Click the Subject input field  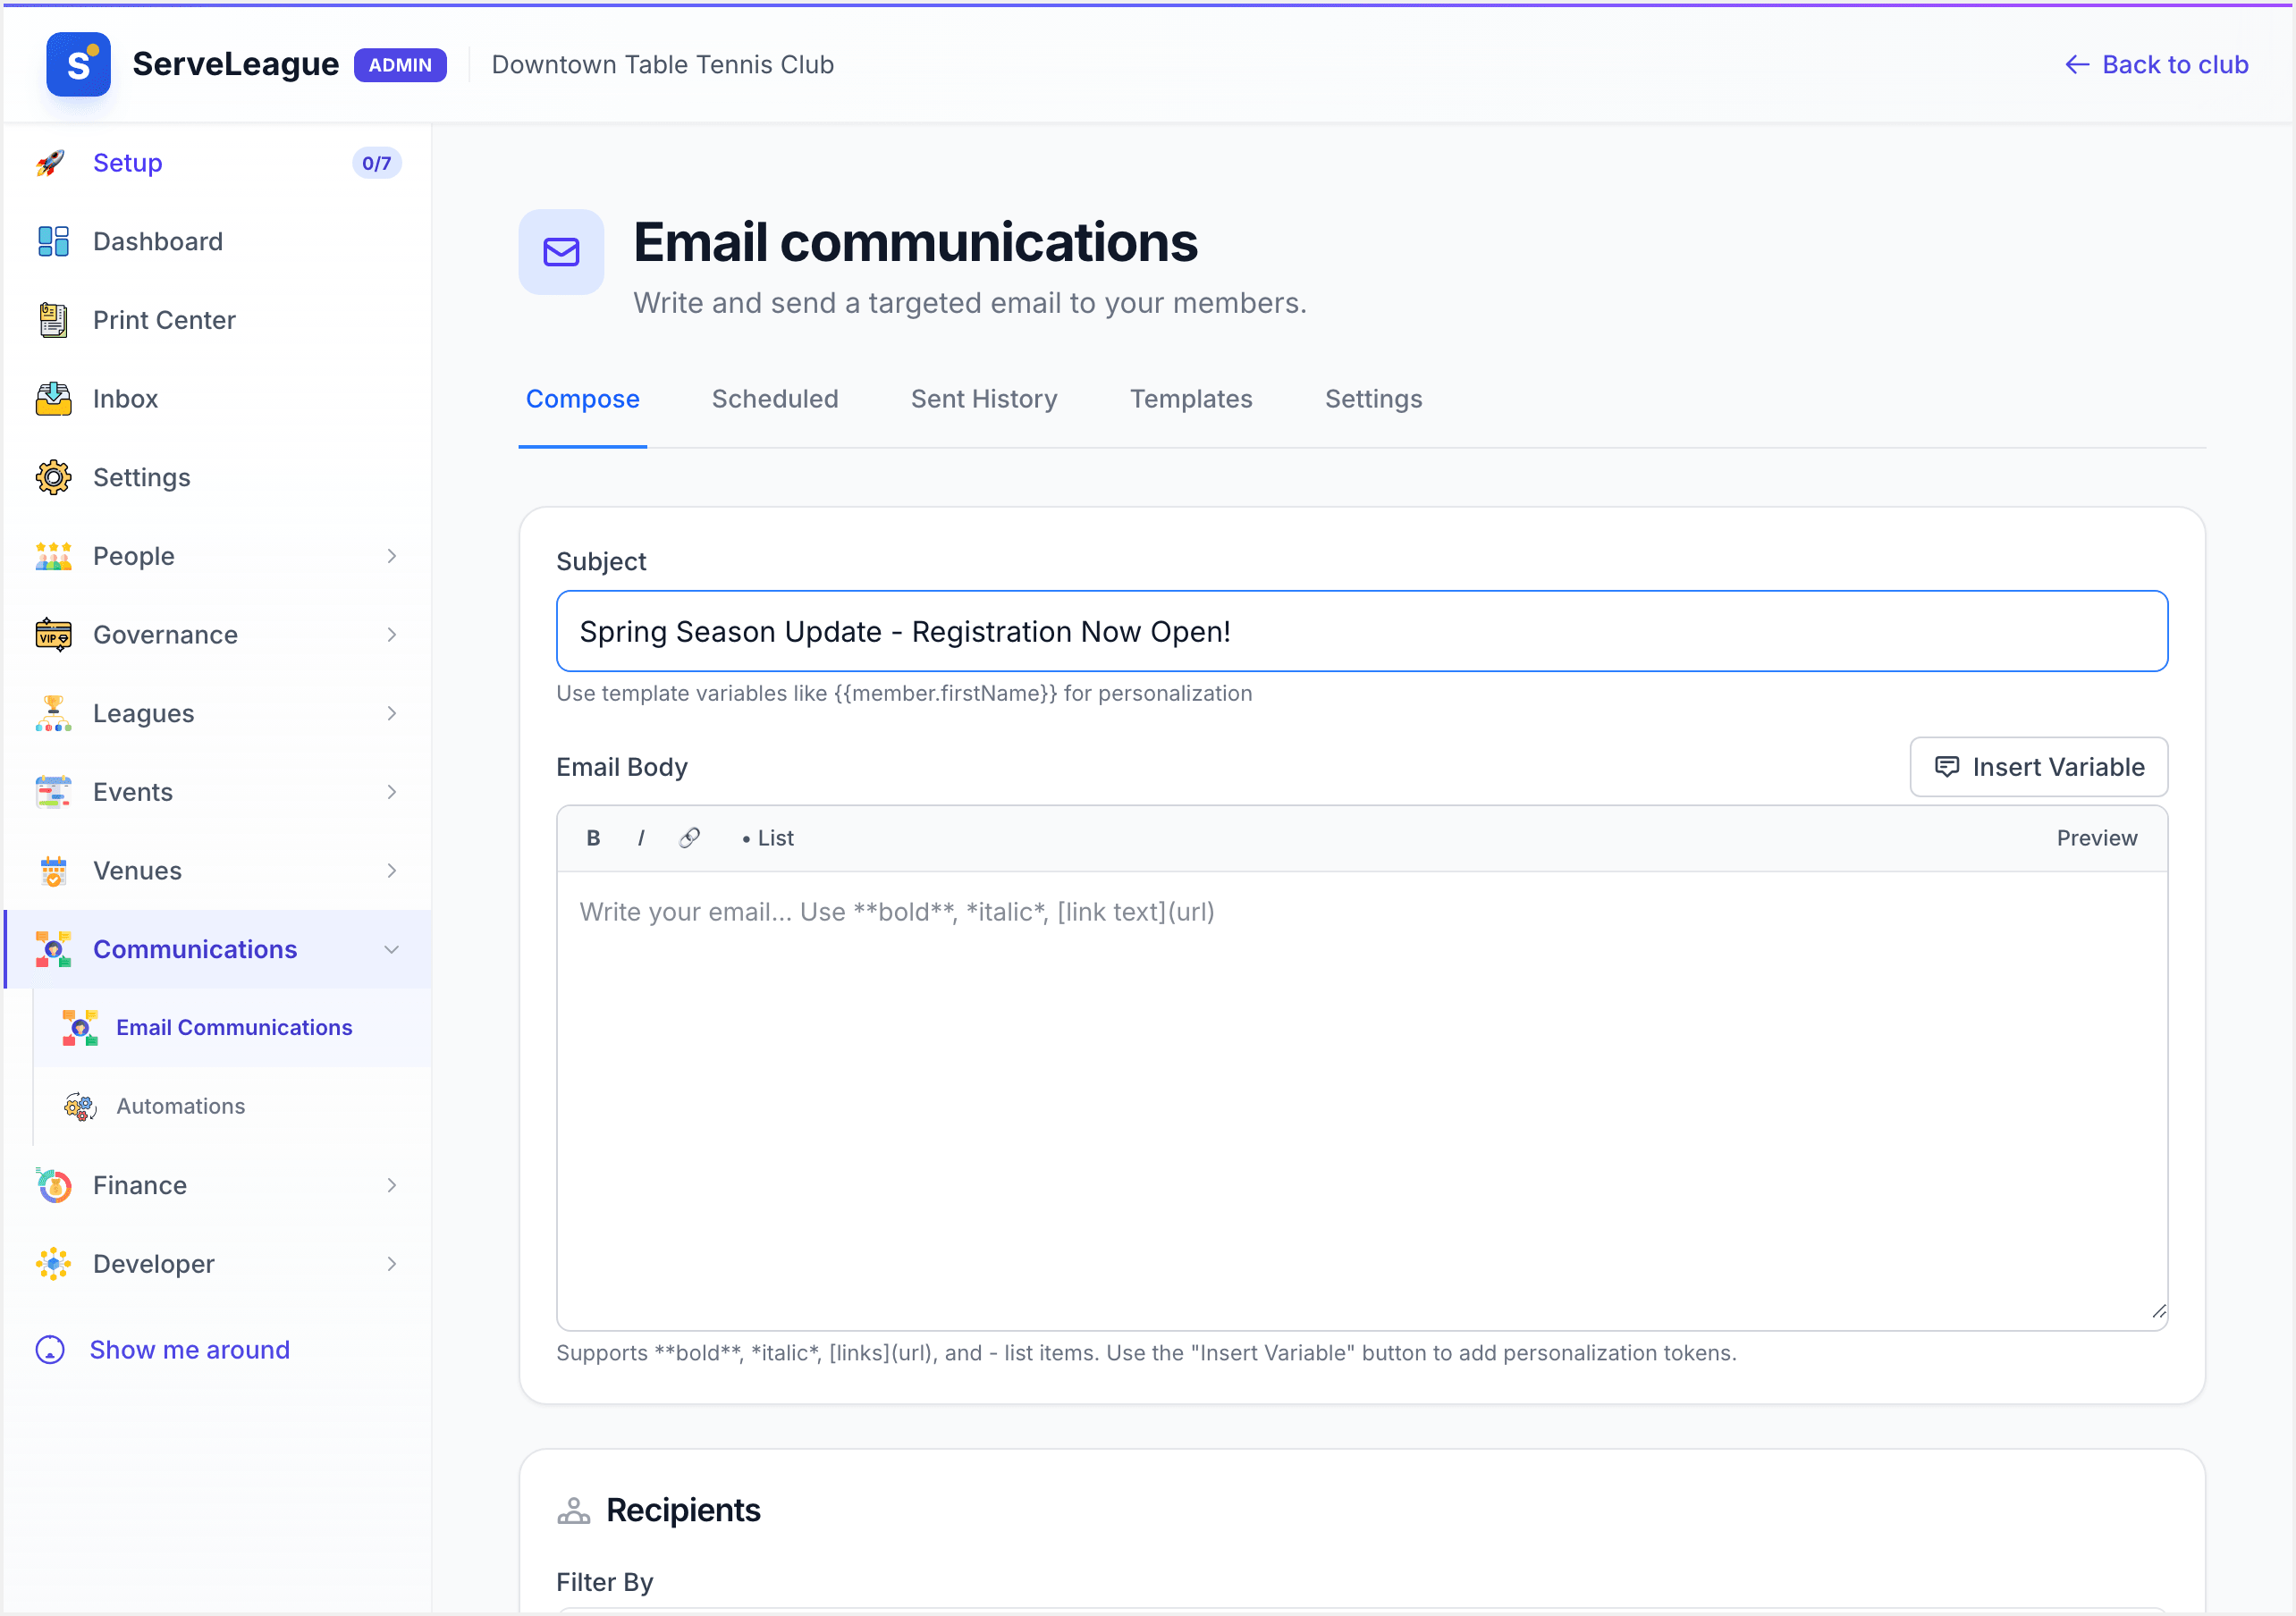(x=1362, y=631)
